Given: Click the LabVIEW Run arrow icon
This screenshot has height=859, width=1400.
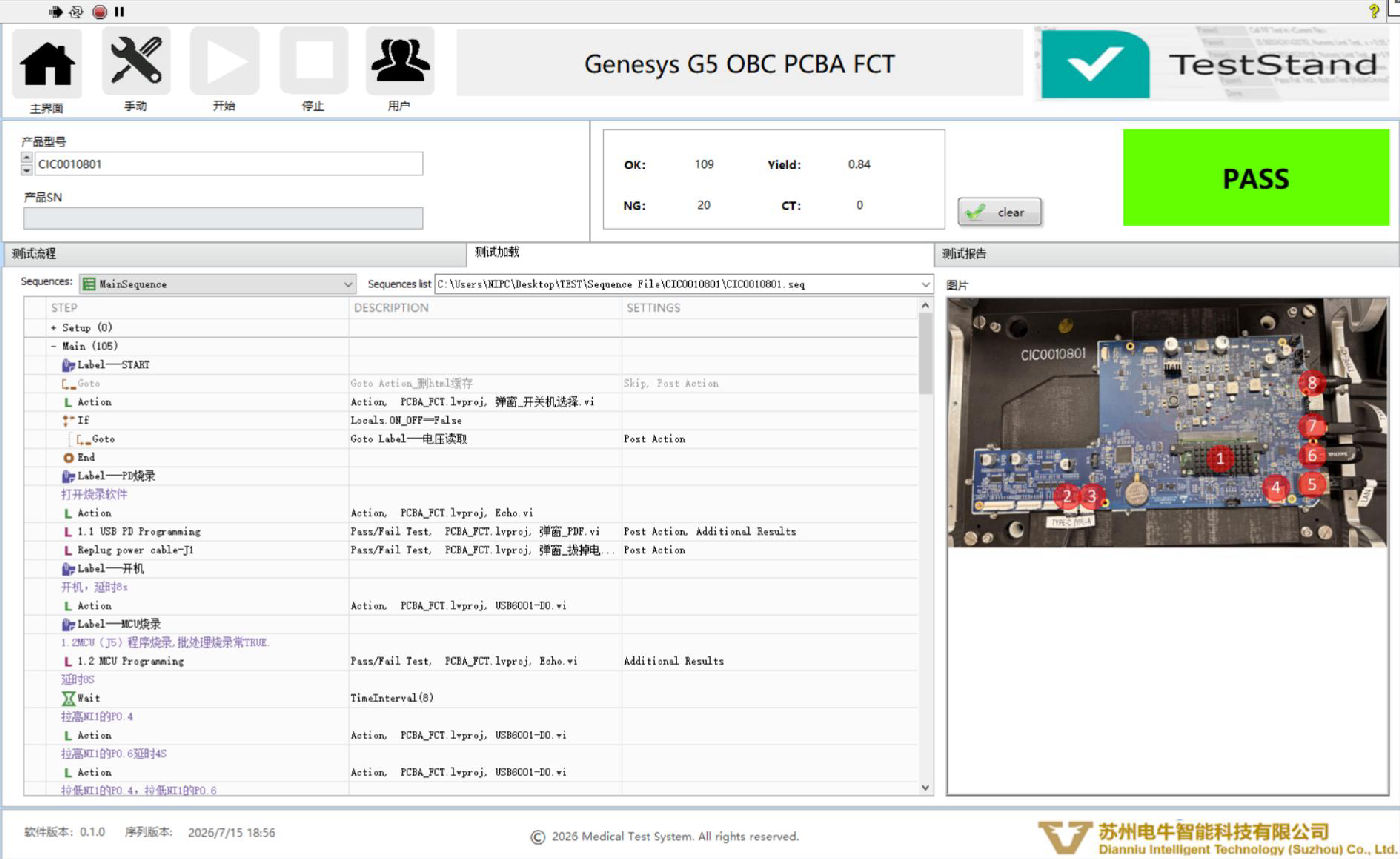Looking at the screenshot, I should click(56, 12).
